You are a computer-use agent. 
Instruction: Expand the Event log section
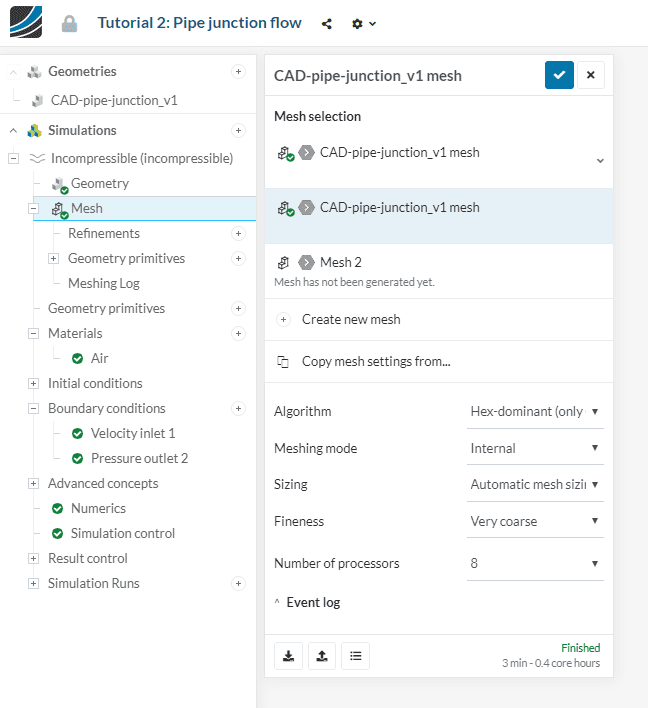click(308, 602)
